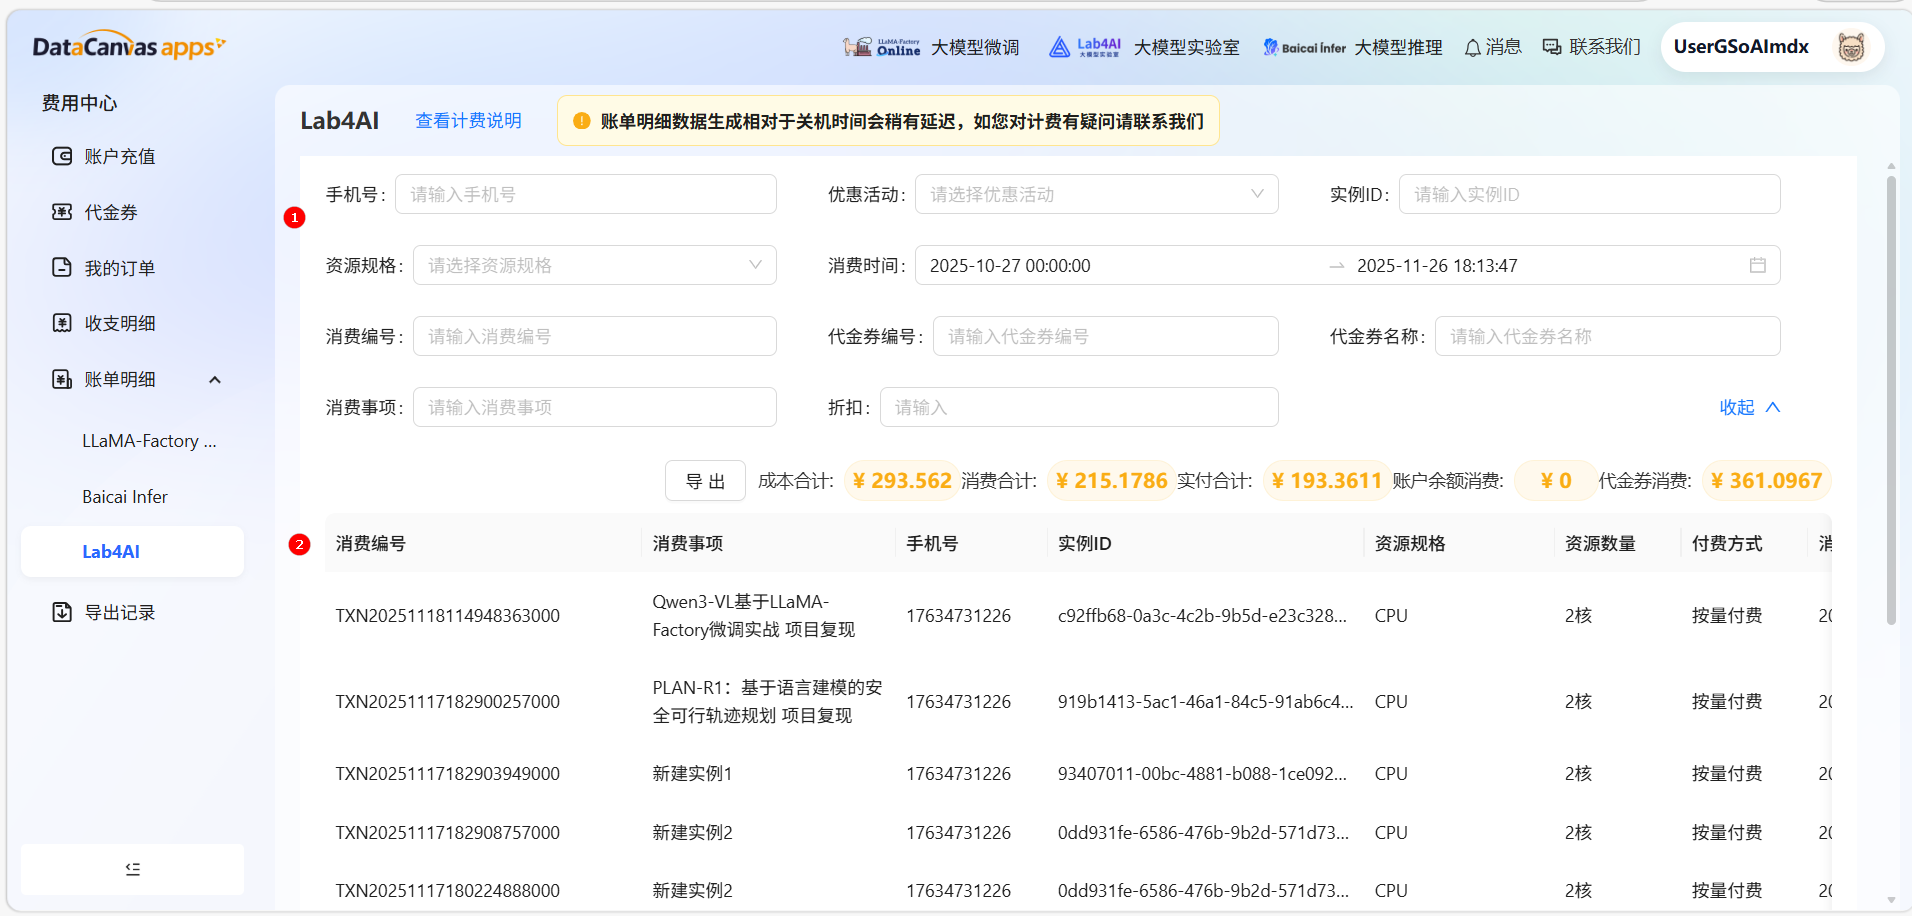Click the Baicai Infer logo icon

[1270, 46]
